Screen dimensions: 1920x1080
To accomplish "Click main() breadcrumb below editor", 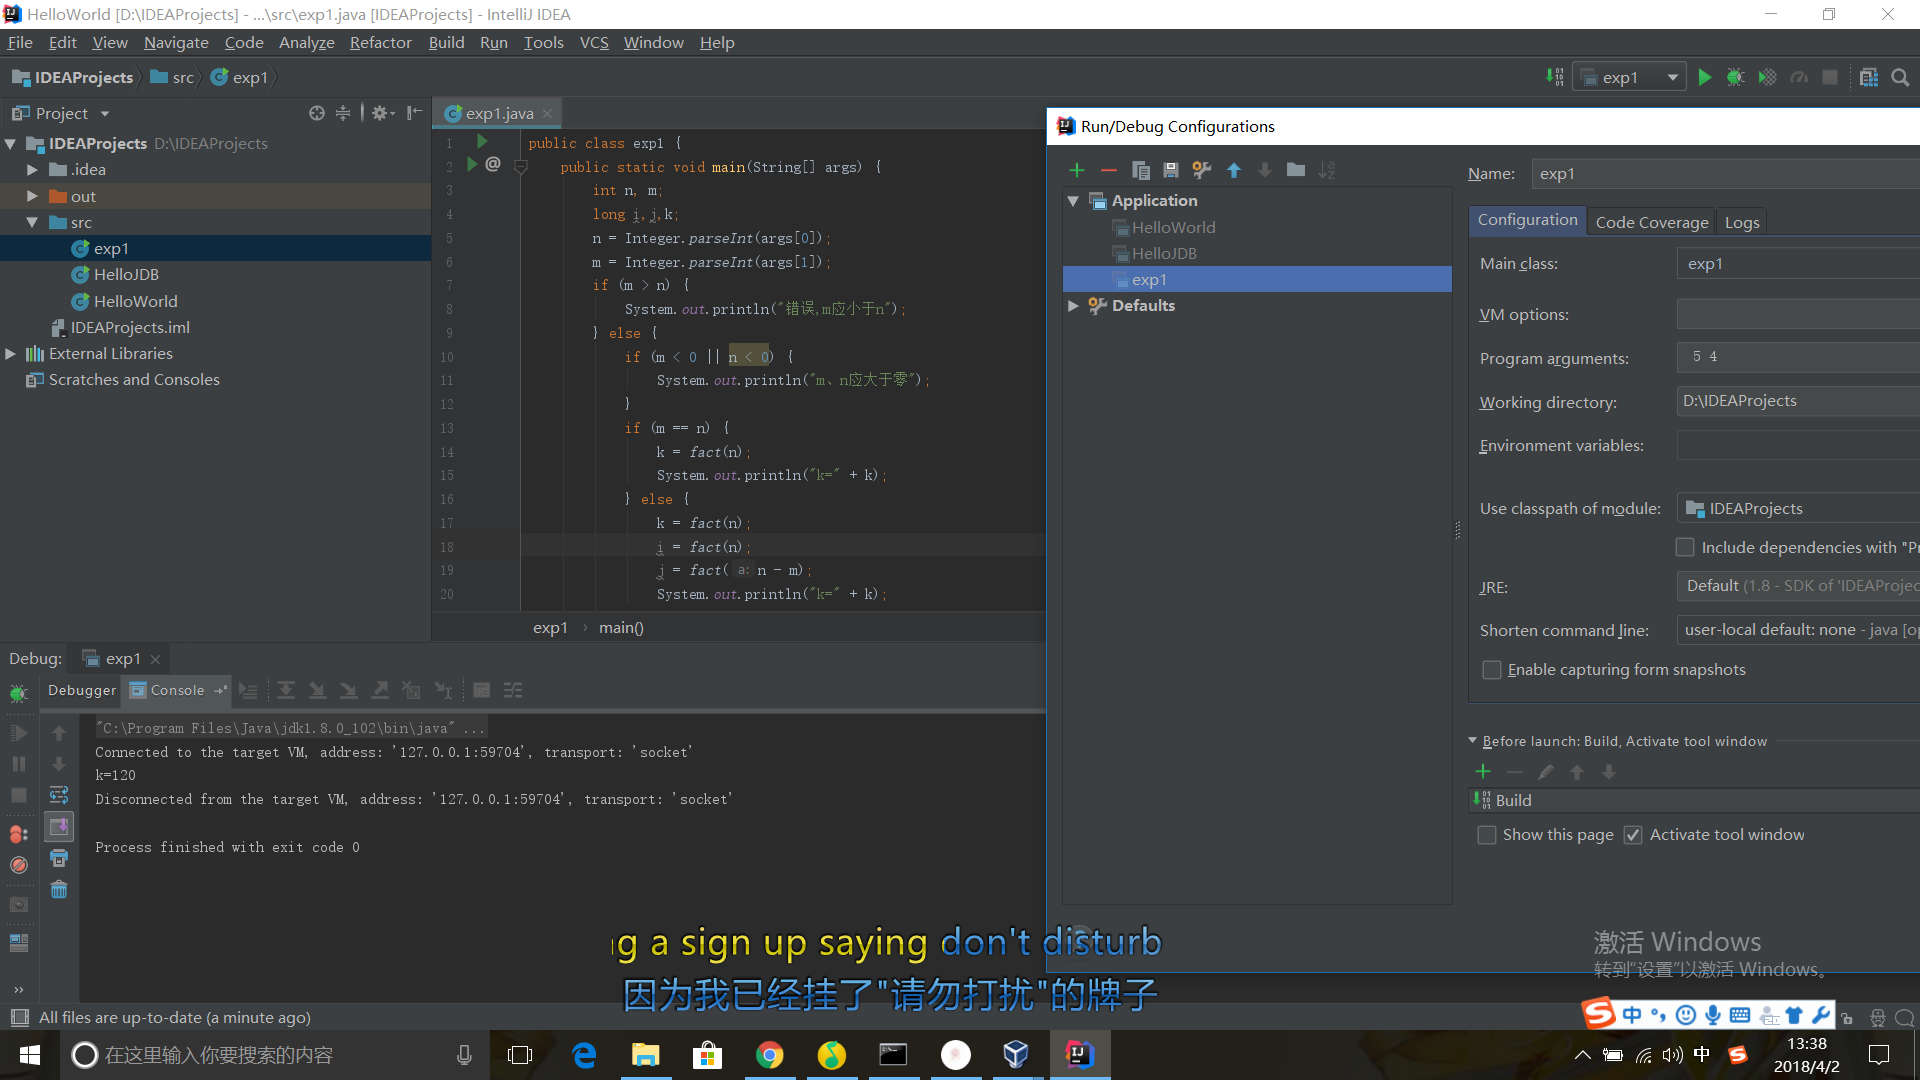I will (621, 628).
